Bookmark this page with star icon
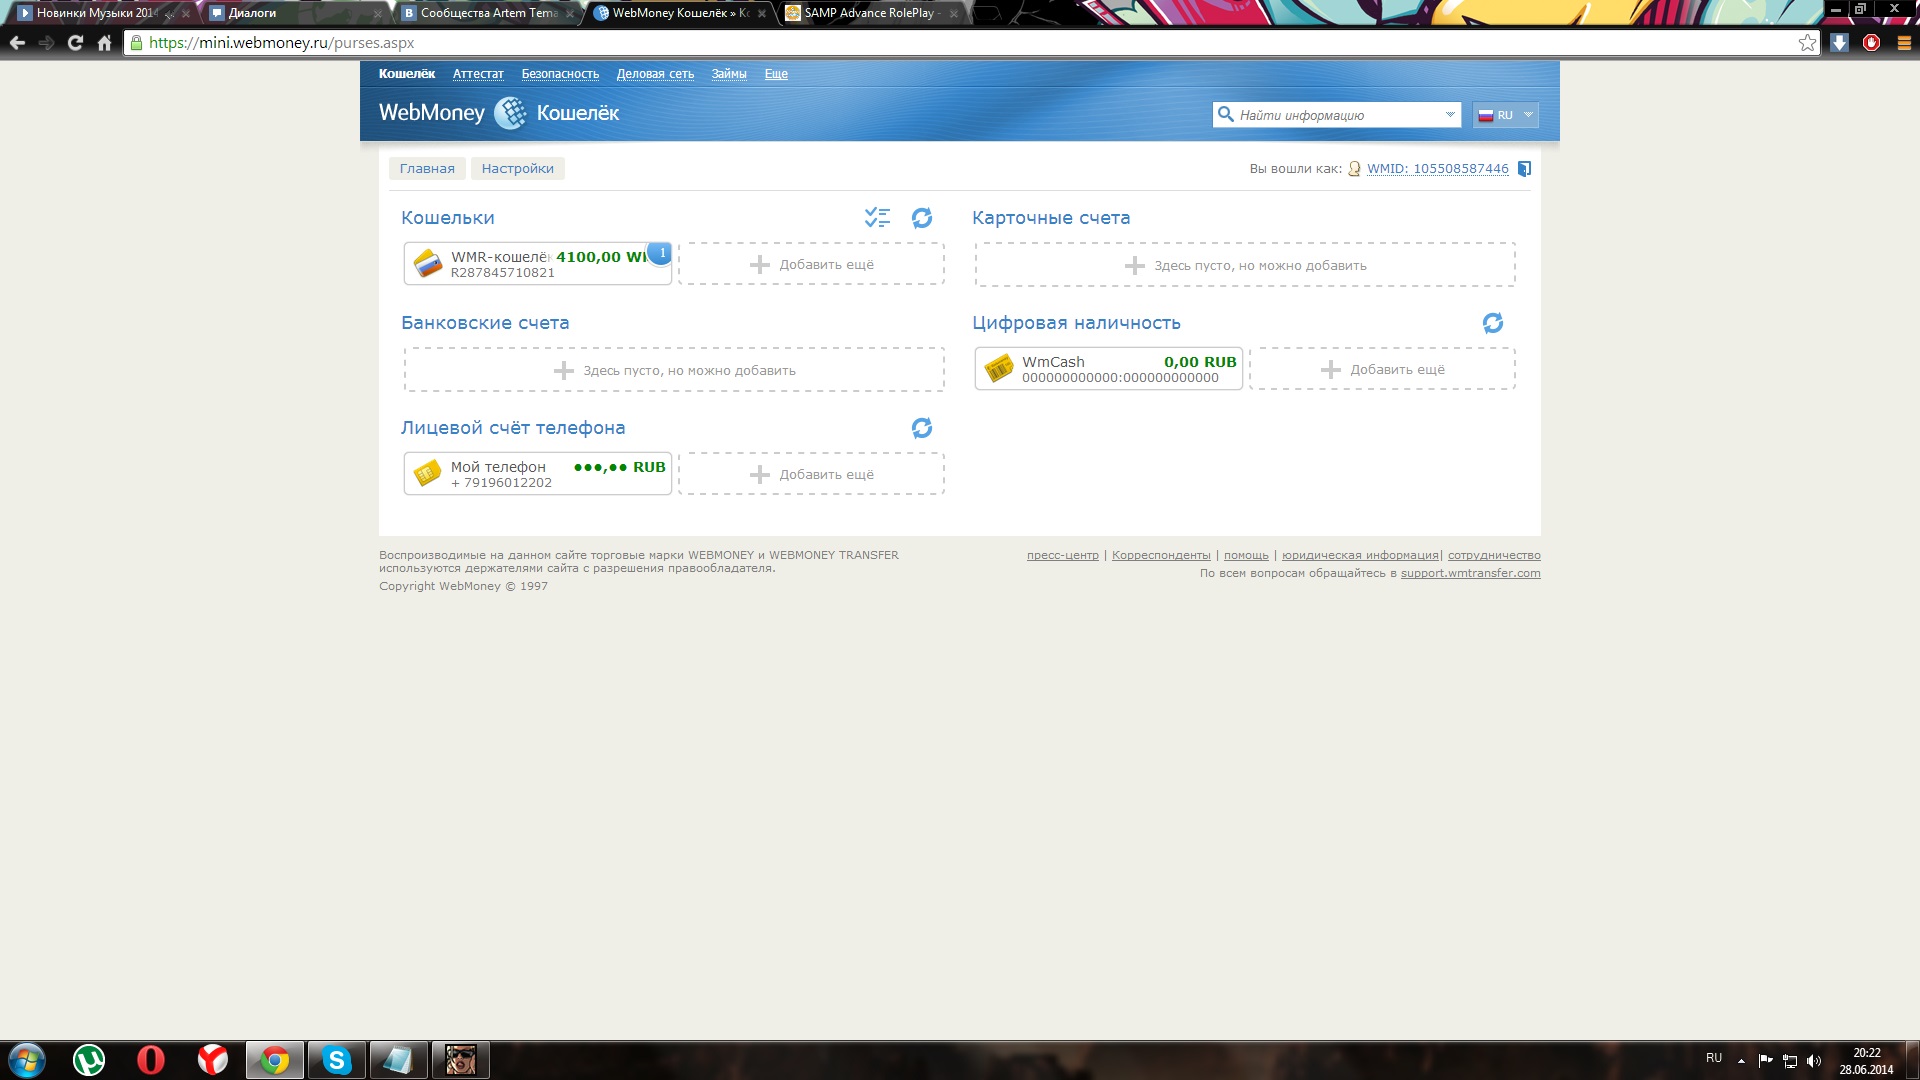 pyautogui.click(x=1807, y=43)
